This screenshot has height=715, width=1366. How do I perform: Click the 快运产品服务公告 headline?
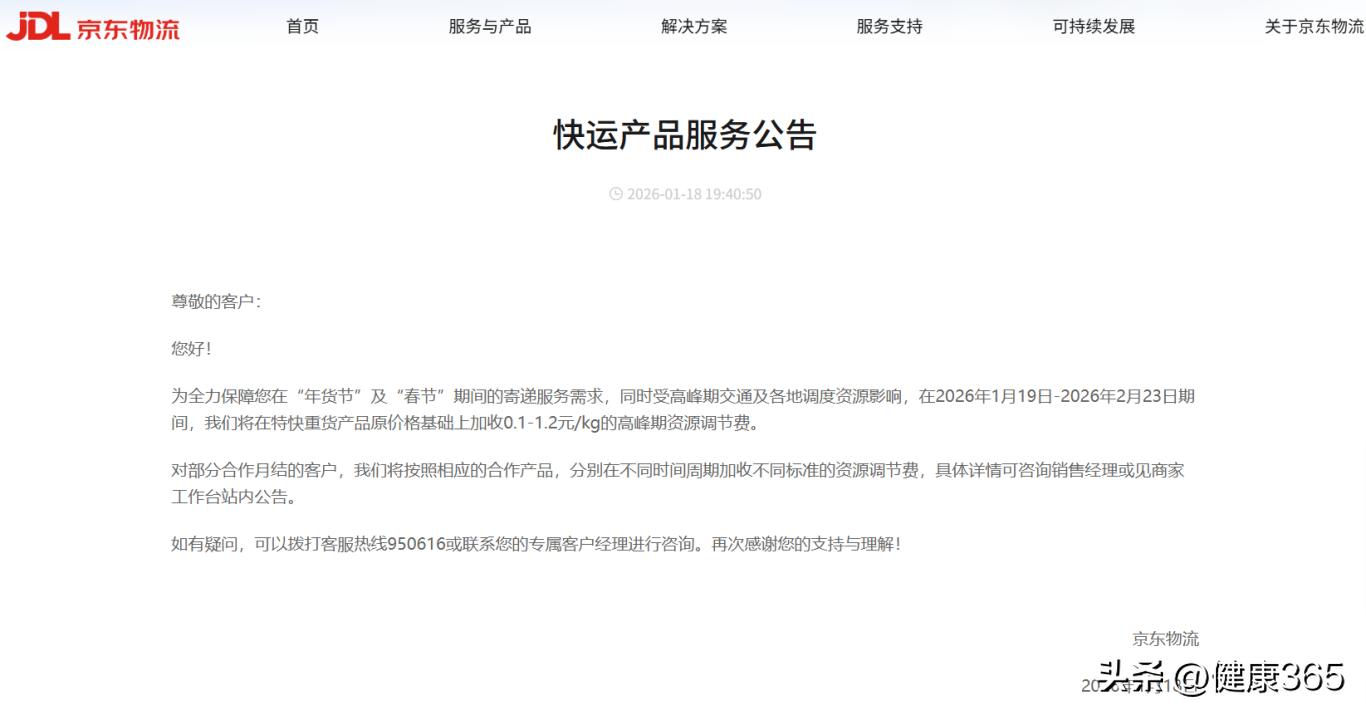[x=685, y=135]
